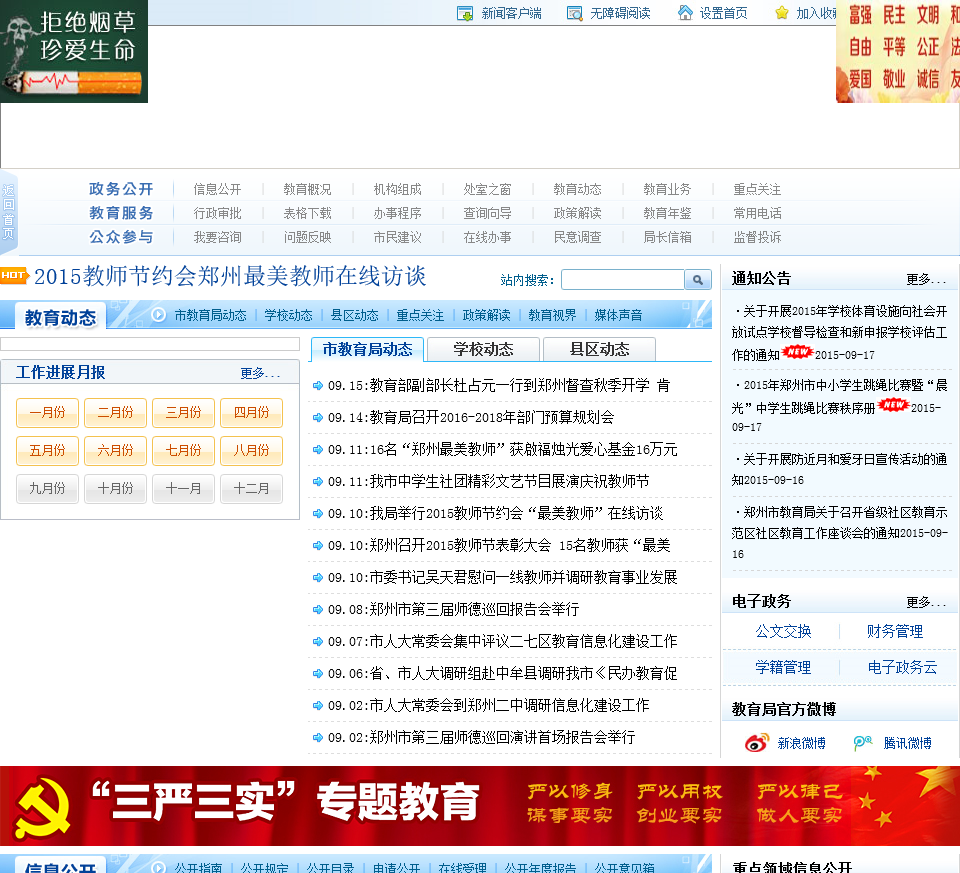This screenshot has height=873, width=960.
Task: Click 媒体声音 in the 教育动态 bar
Action: [618, 315]
